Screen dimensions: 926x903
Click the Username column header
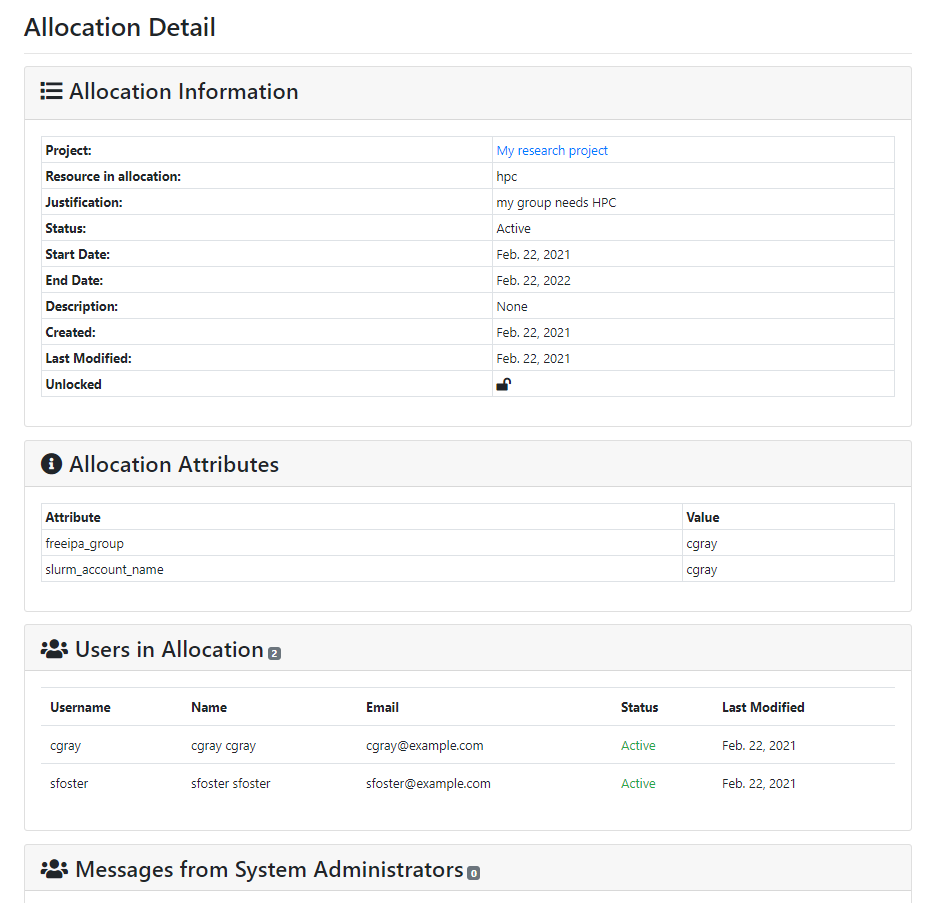click(80, 707)
